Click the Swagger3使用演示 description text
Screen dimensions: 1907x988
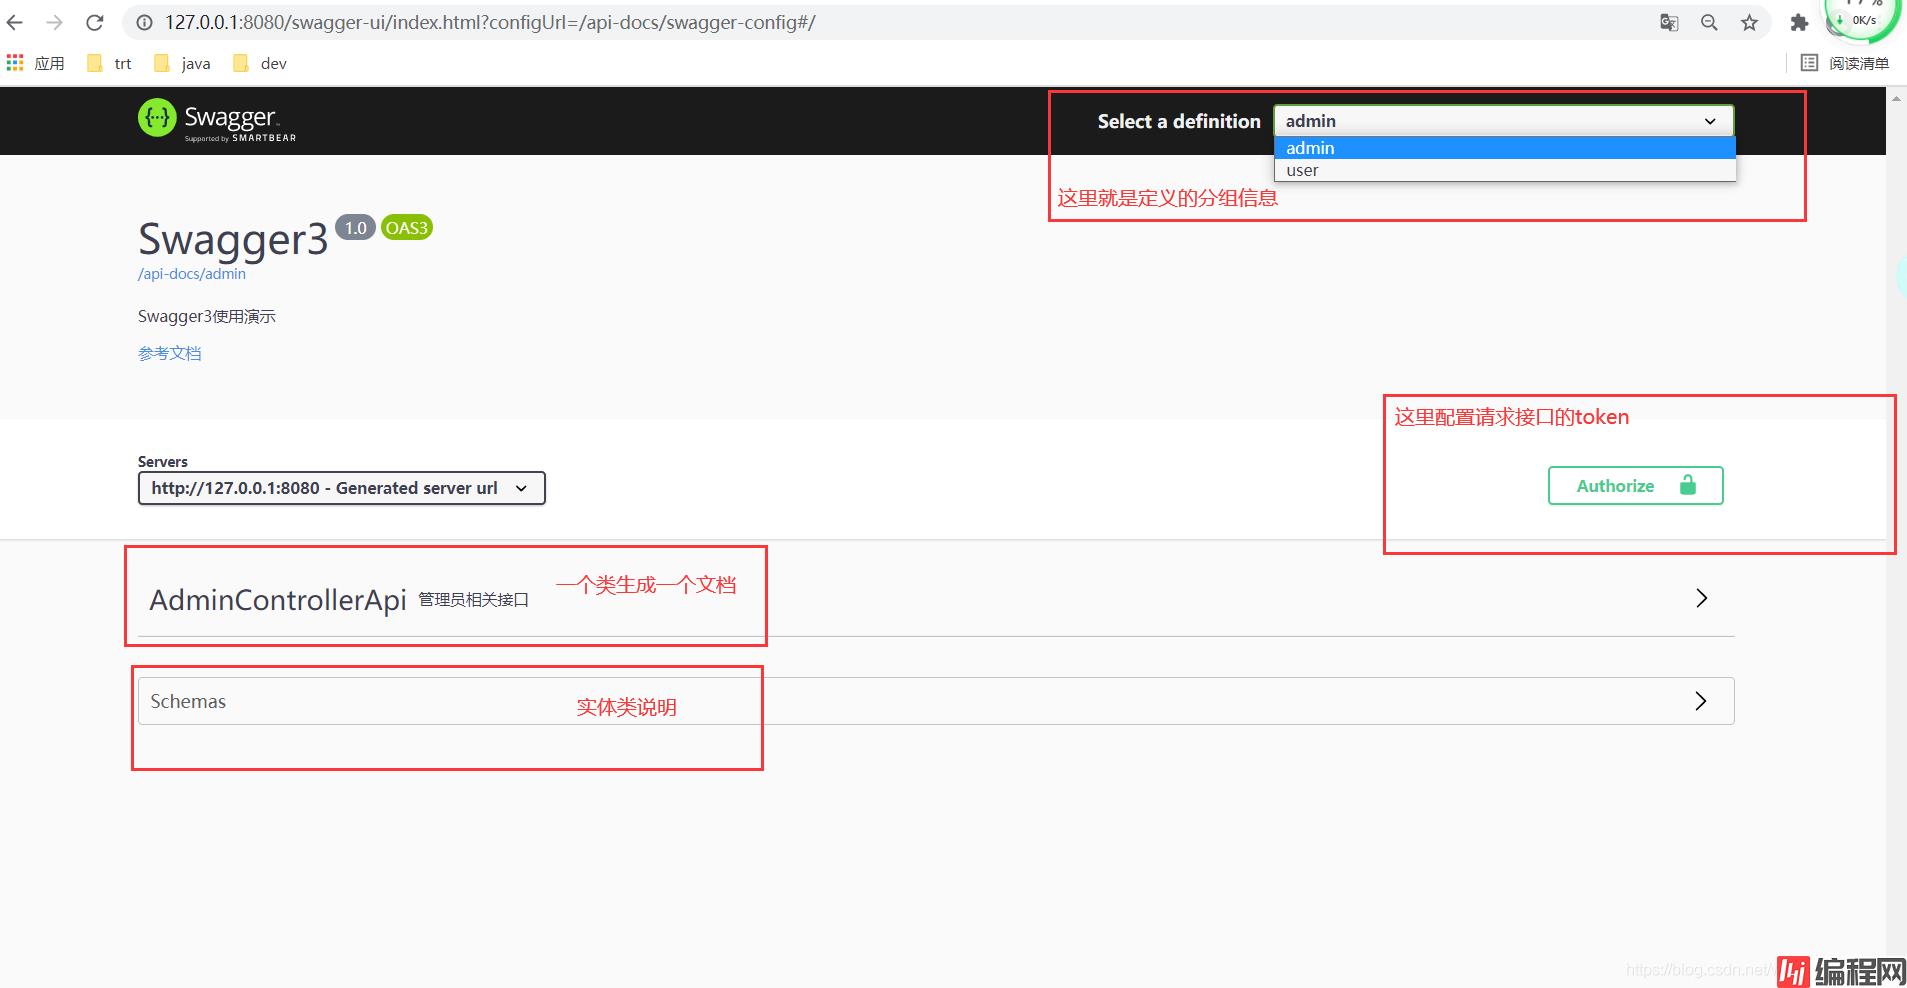tap(207, 316)
